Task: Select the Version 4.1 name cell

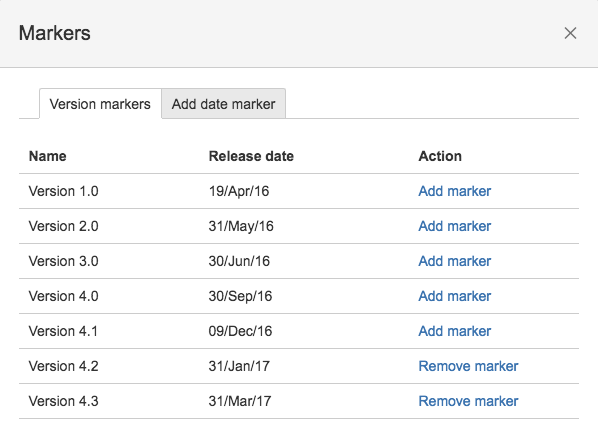Action: (x=63, y=331)
